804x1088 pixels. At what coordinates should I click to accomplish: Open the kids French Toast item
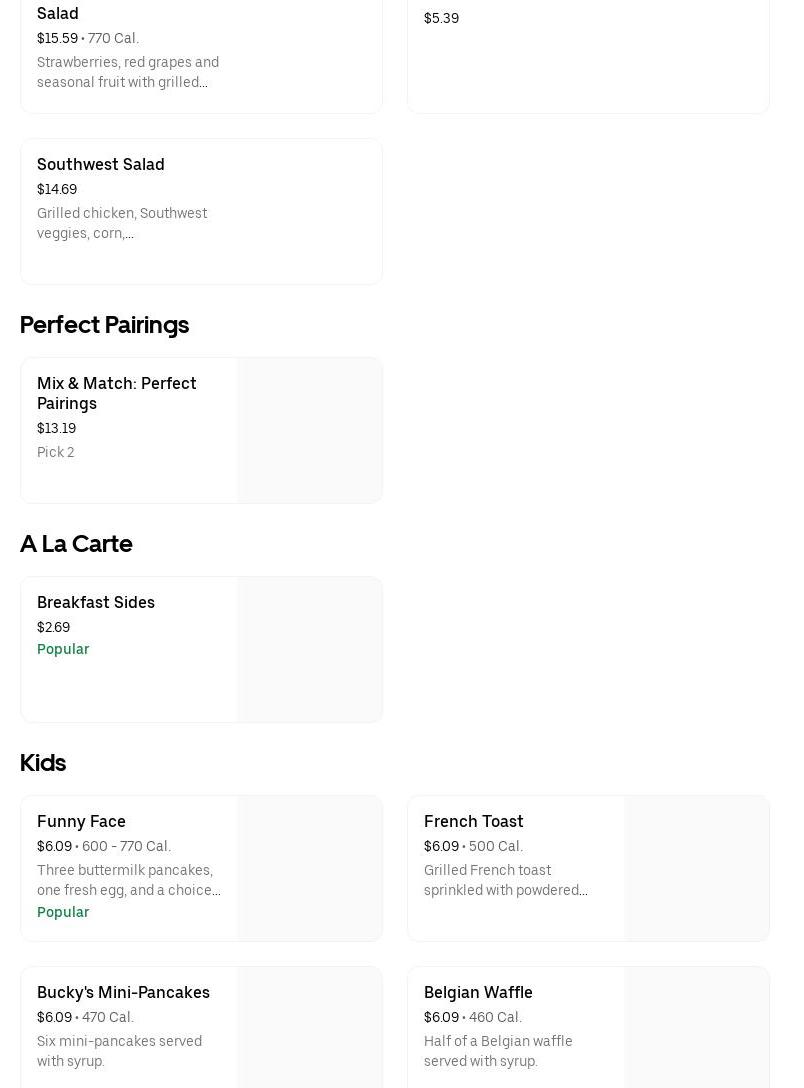coord(588,869)
